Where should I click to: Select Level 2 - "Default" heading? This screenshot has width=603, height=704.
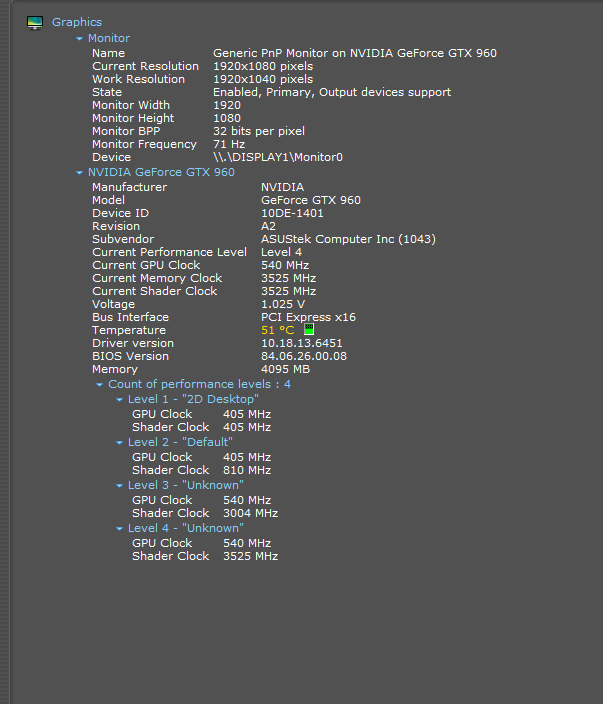tap(180, 442)
